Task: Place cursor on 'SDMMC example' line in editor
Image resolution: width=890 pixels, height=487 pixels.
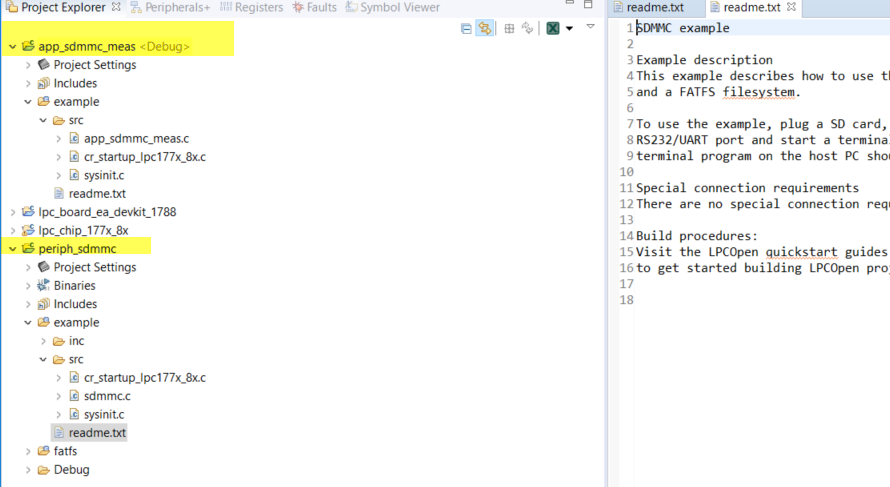Action: (x=683, y=28)
